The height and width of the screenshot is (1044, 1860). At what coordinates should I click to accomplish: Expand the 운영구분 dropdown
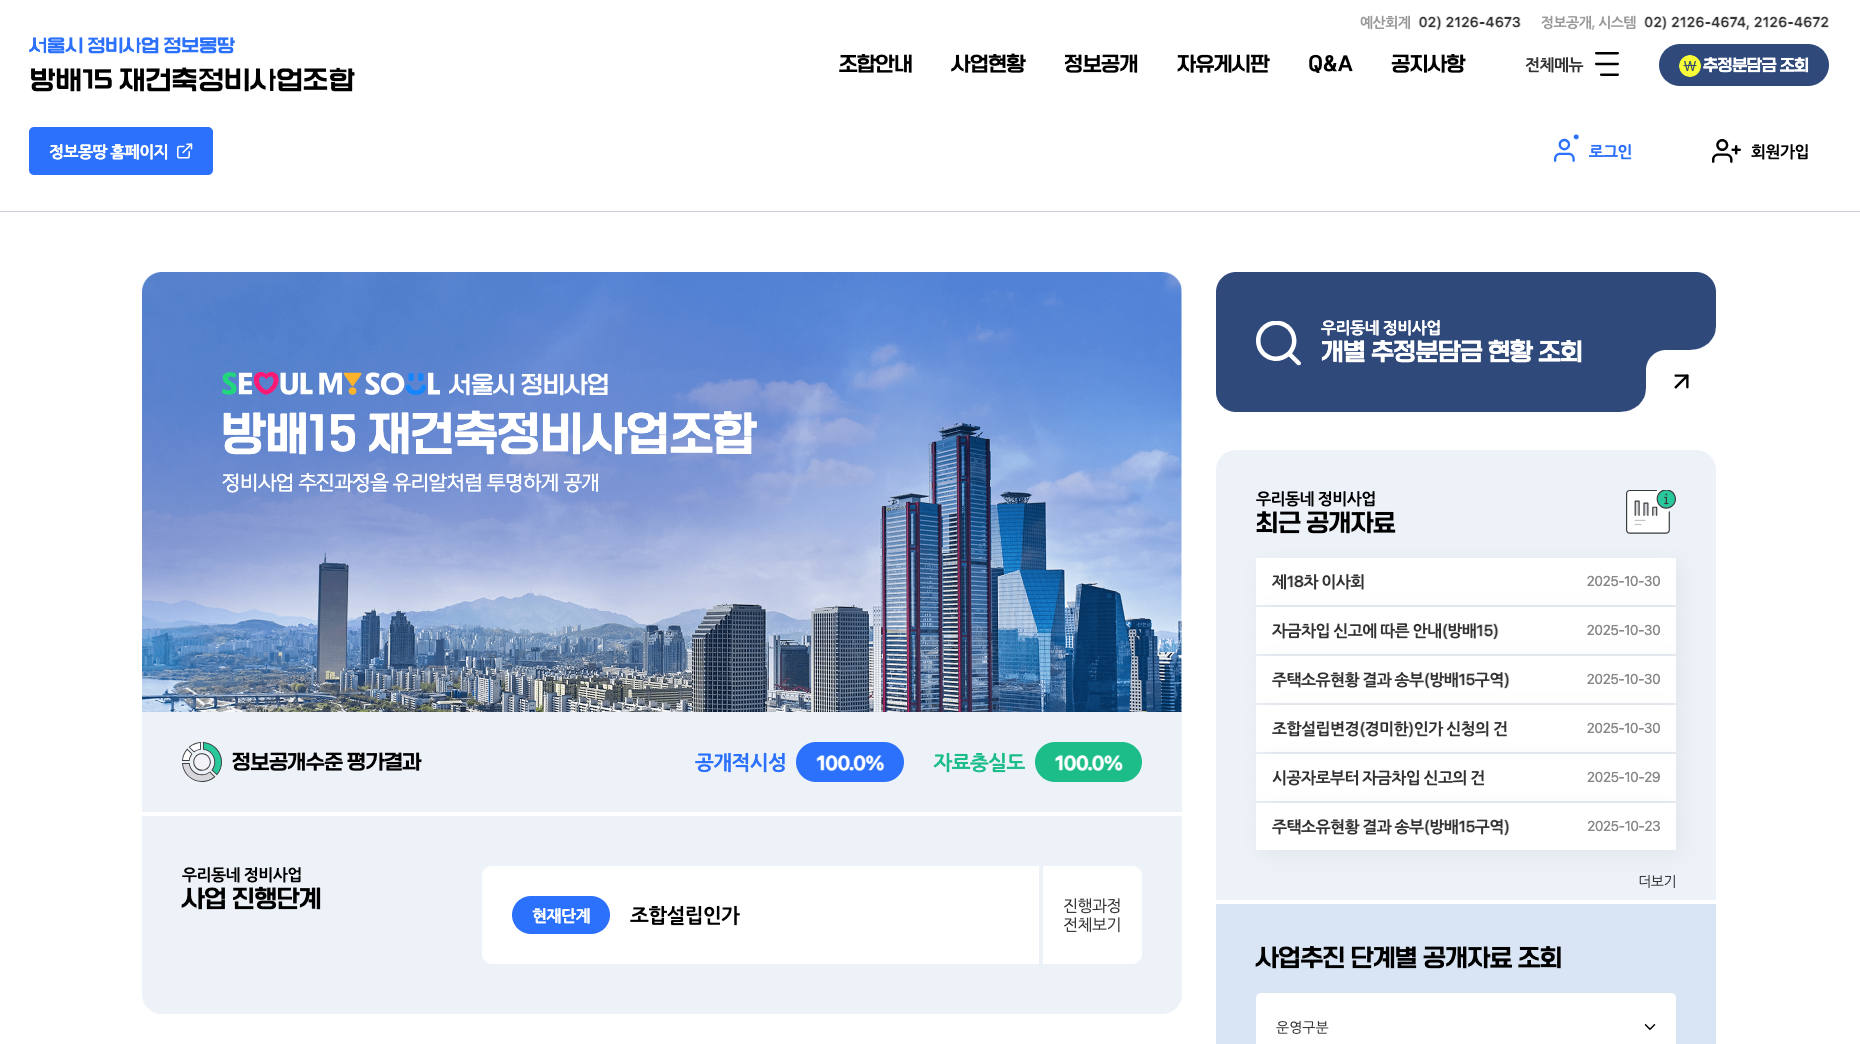[1465, 1026]
